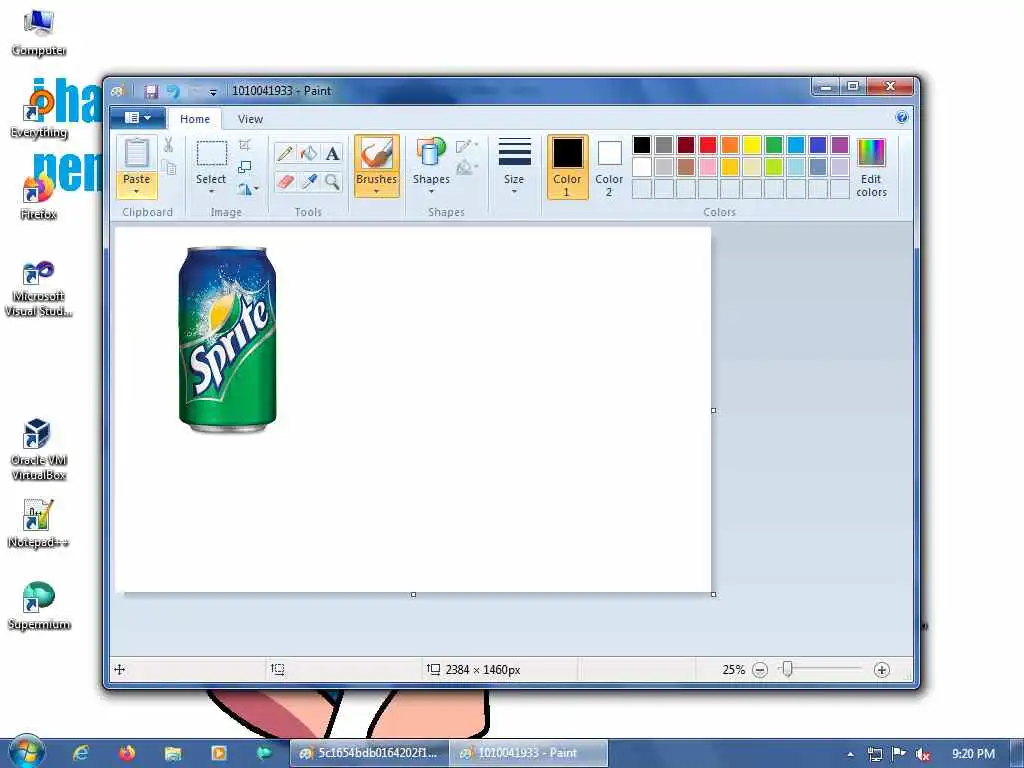The image size is (1024, 768).
Task: Activate the Color 2 button
Action: (609, 167)
